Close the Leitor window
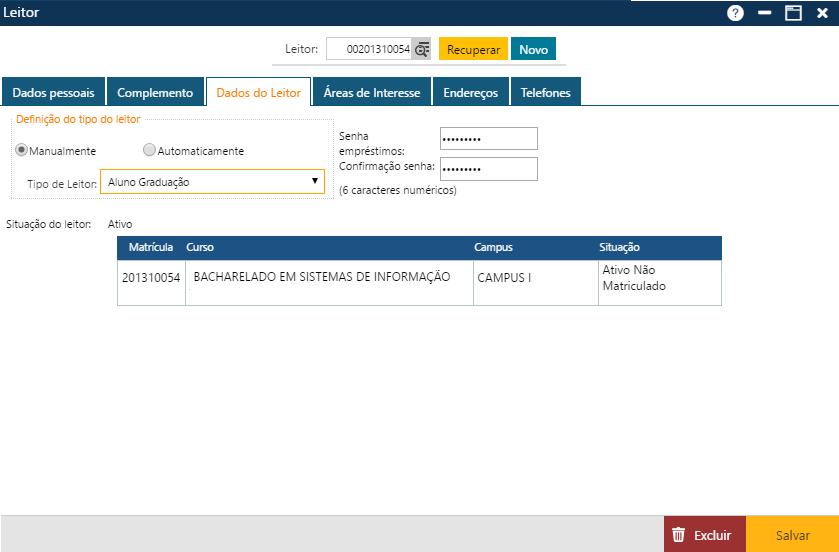This screenshot has height=552, width=839. [x=822, y=13]
